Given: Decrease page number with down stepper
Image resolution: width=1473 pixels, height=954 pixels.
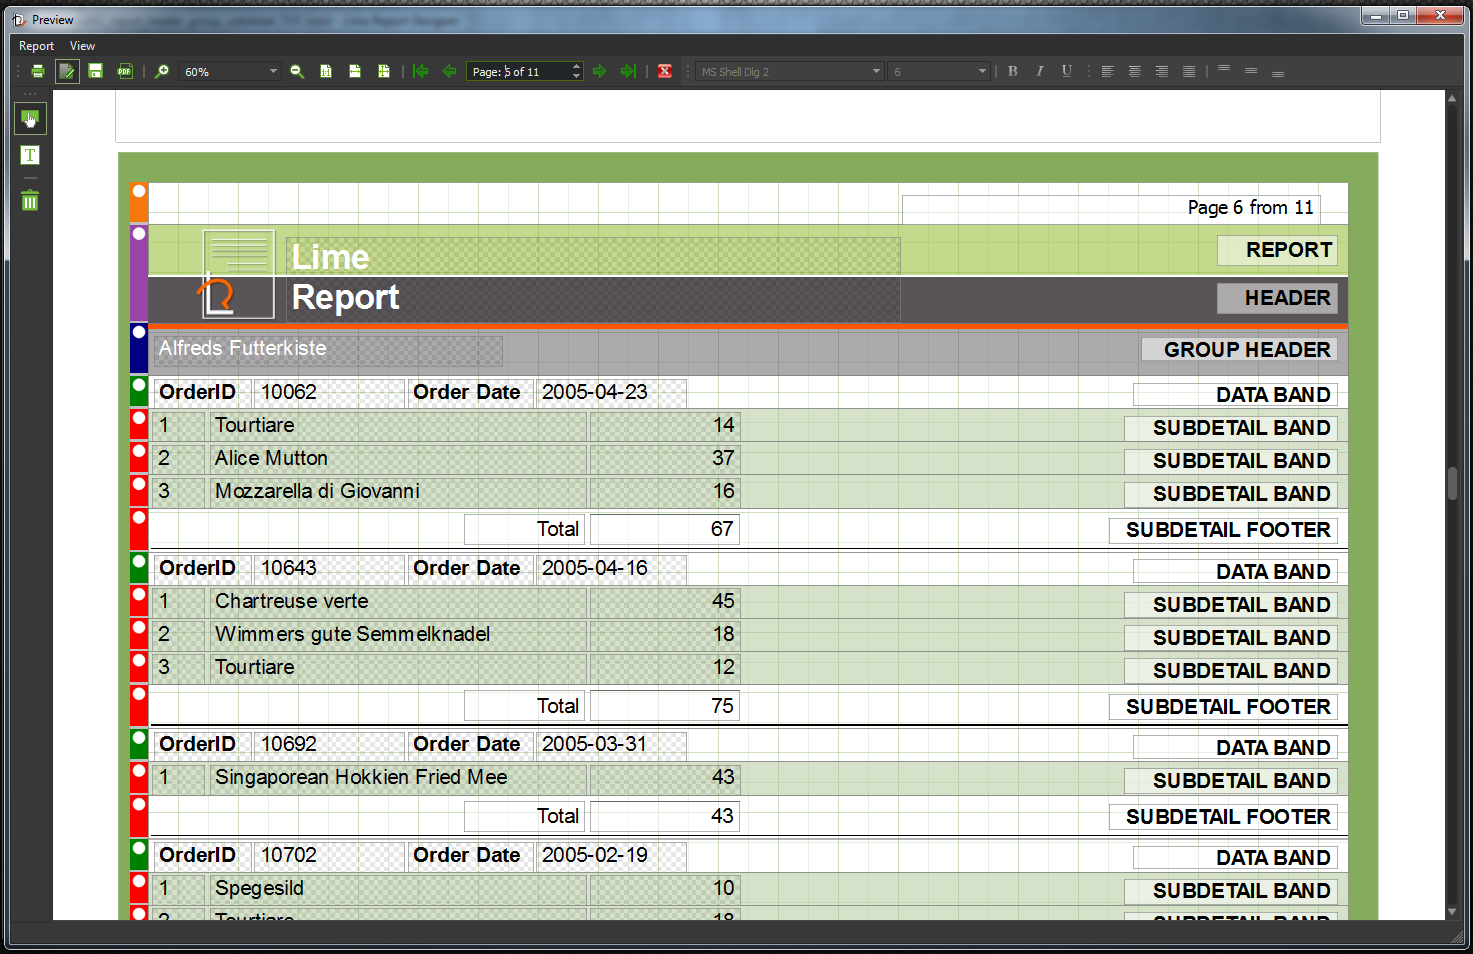Looking at the screenshot, I should [x=576, y=76].
